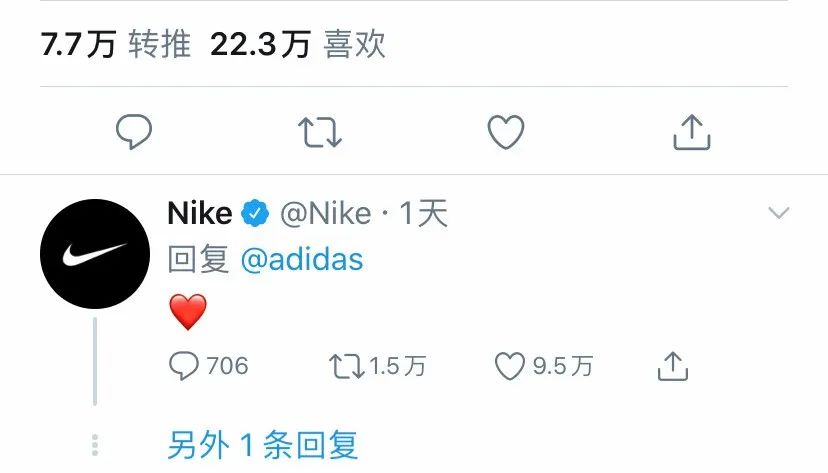Open the @adidas mention link
This screenshot has width=828, height=473.
[302, 260]
